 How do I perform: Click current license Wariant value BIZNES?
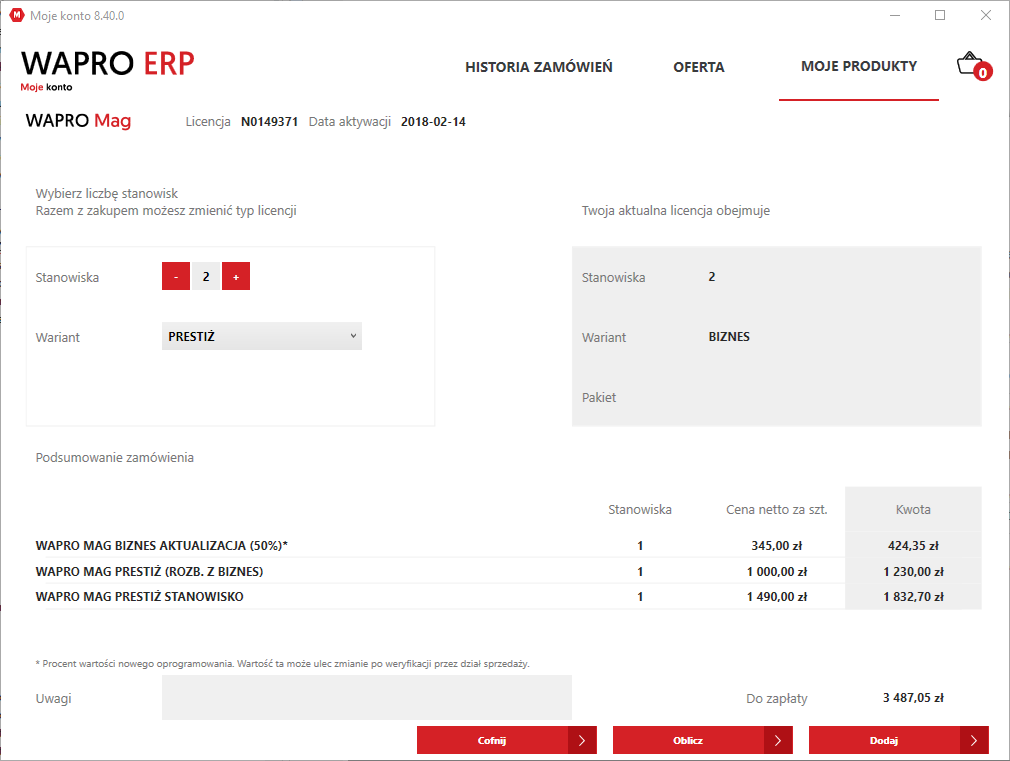(729, 337)
